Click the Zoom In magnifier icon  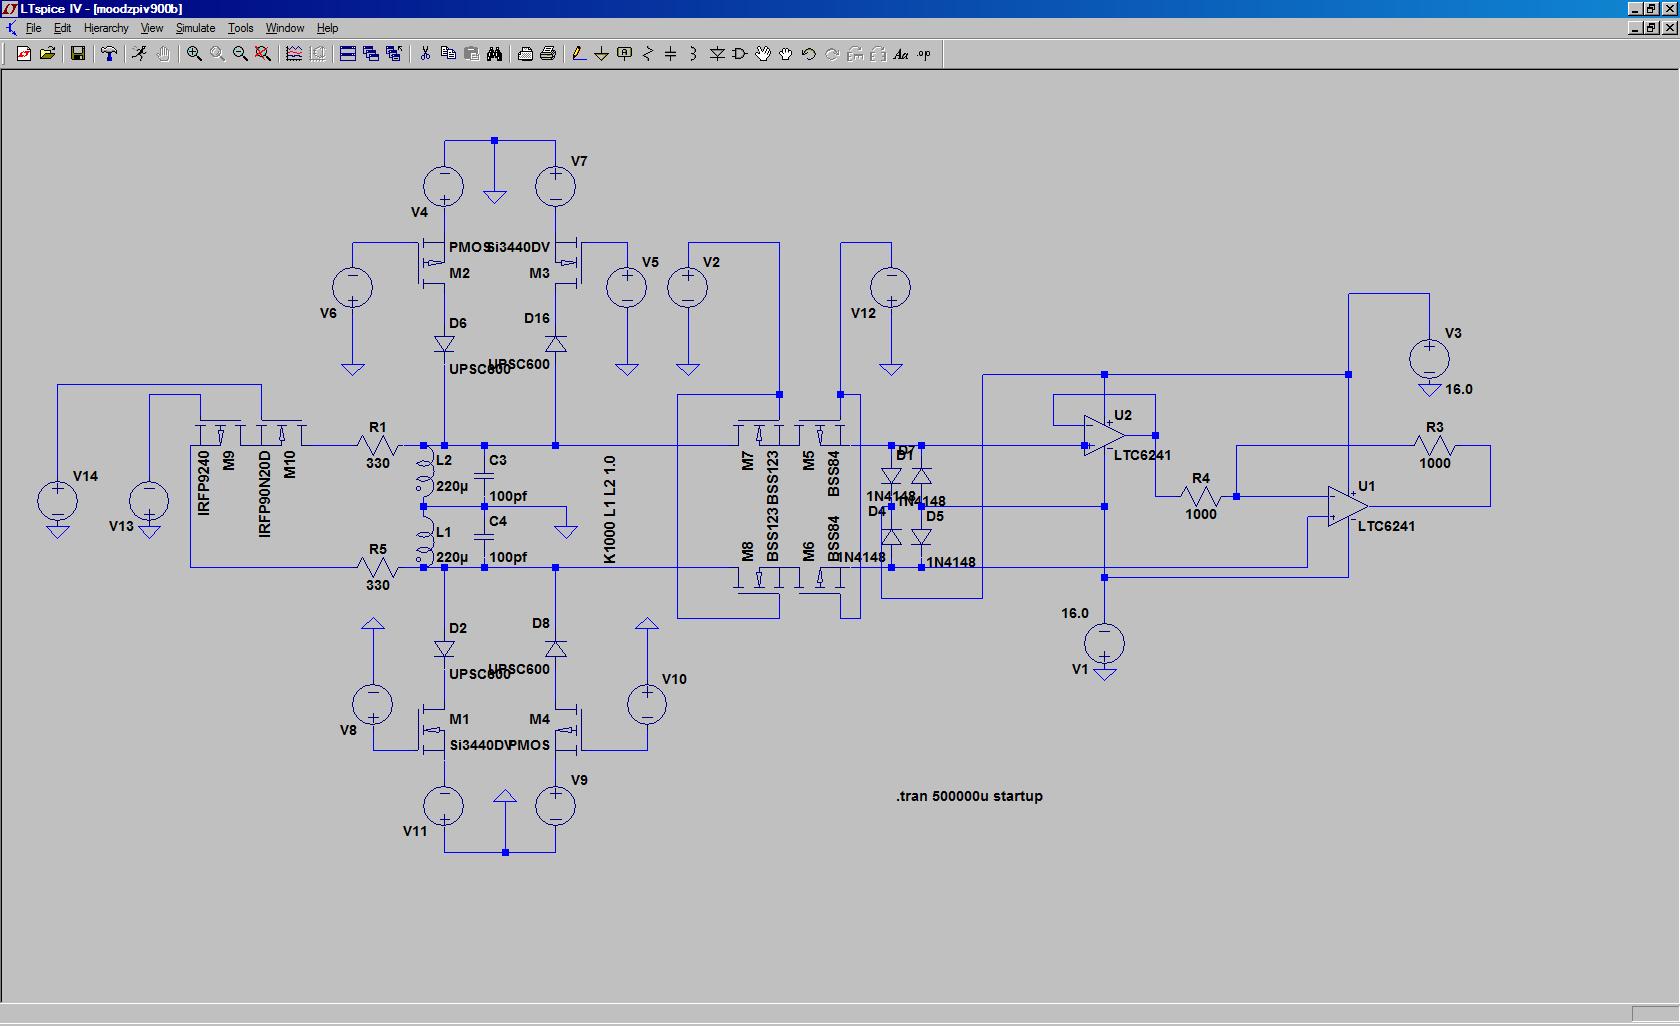[x=194, y=54]
